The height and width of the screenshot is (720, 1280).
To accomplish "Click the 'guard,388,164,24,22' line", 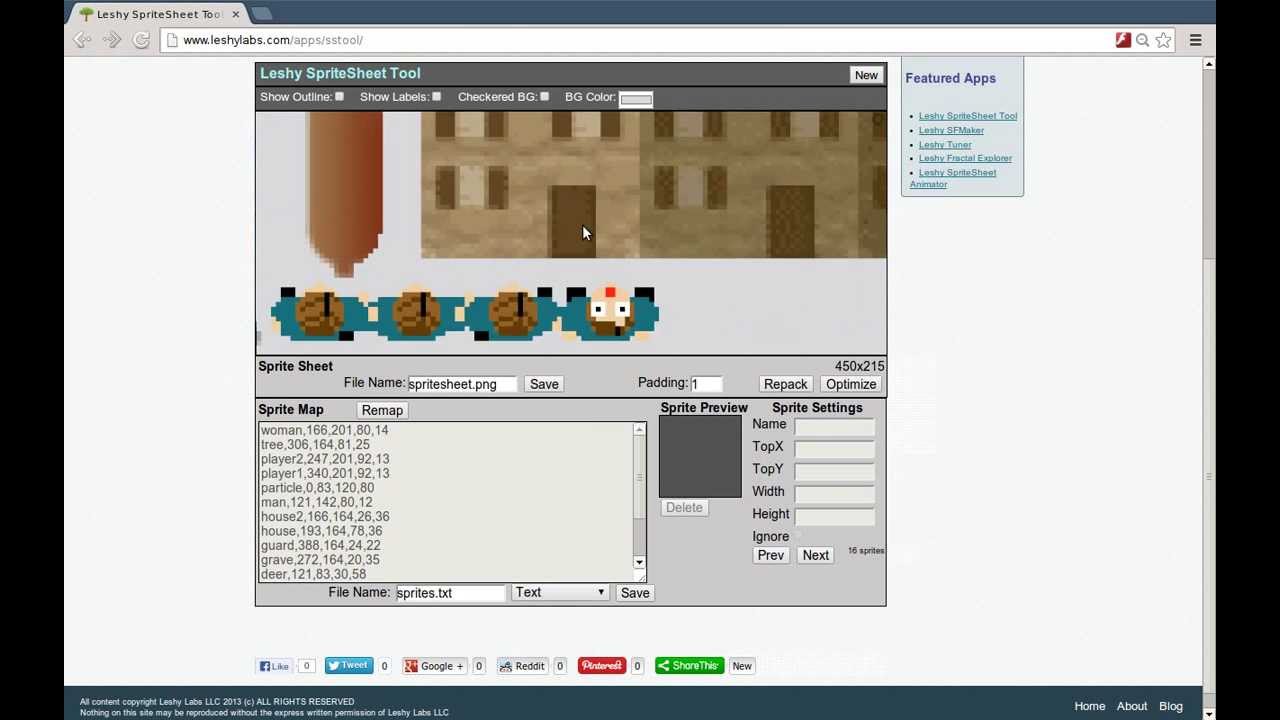I will point(320,546).
